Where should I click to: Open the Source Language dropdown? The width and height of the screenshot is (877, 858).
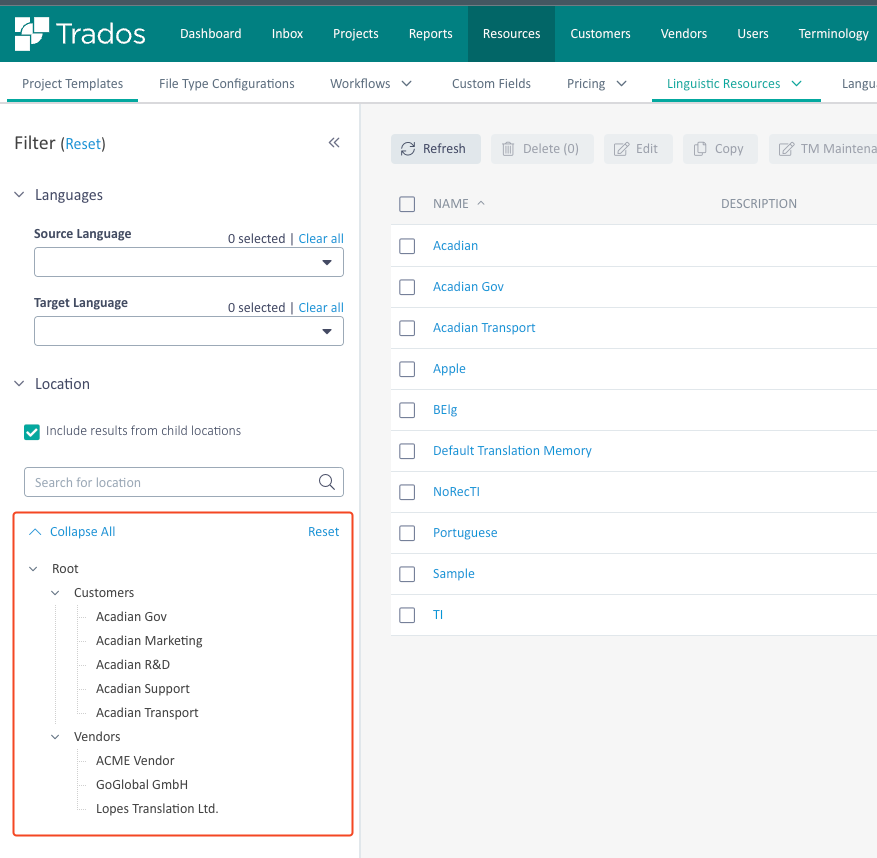pyautogui.click(x=189, y=262)
